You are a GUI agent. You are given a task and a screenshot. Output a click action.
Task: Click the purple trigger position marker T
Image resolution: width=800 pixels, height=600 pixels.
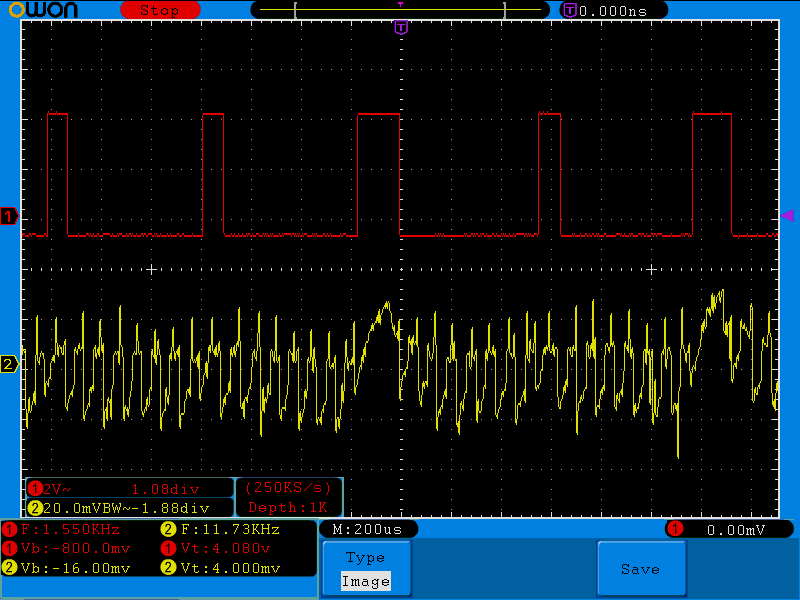point(401,27)
